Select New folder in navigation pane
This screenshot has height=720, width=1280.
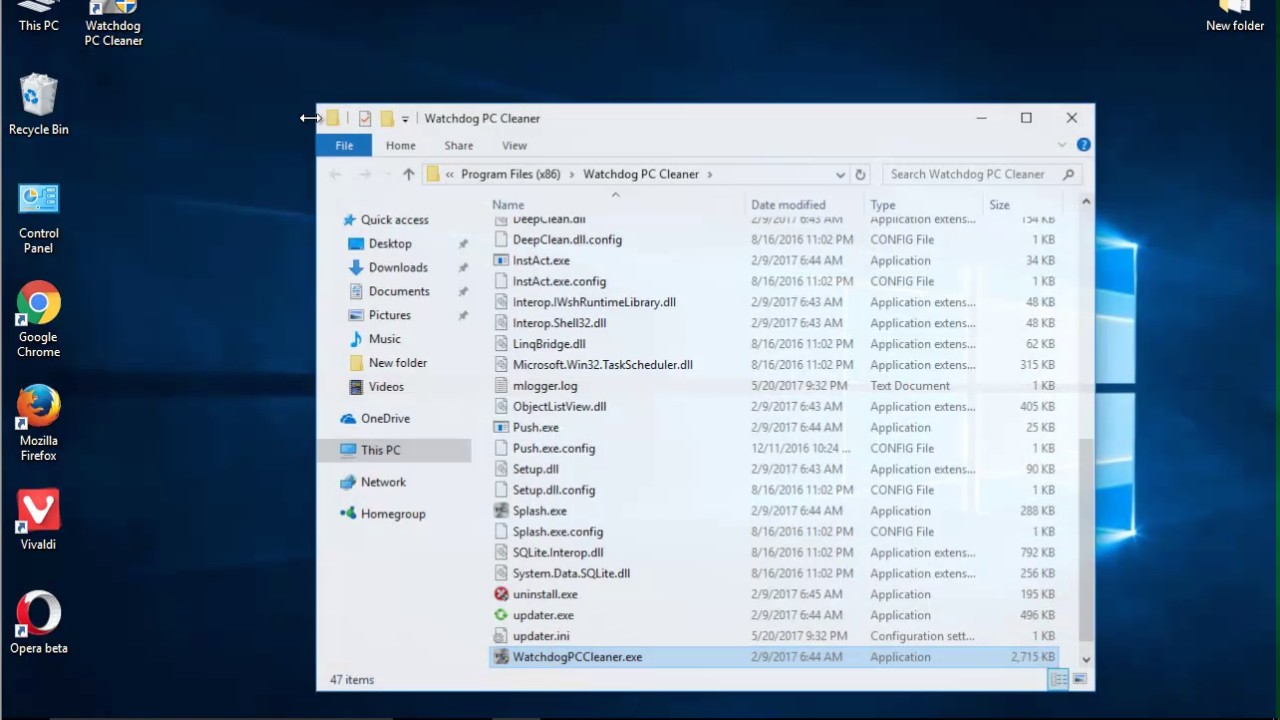click(x=398, y=363)
